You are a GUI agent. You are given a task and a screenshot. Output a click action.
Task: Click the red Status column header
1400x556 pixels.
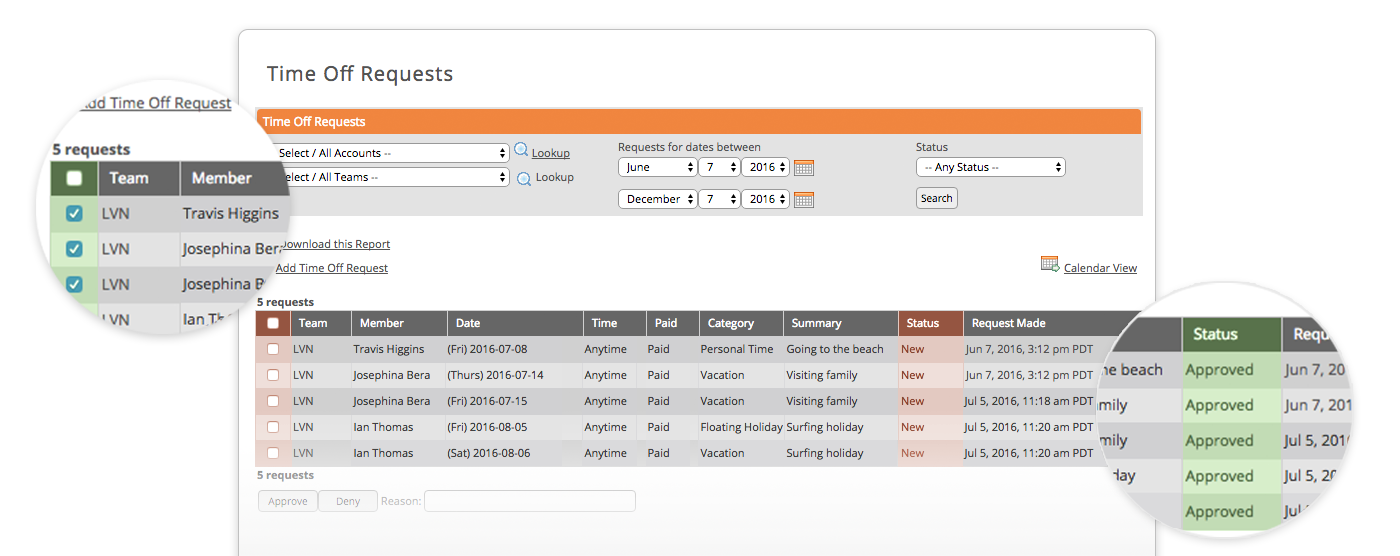(x=931, y=323)
